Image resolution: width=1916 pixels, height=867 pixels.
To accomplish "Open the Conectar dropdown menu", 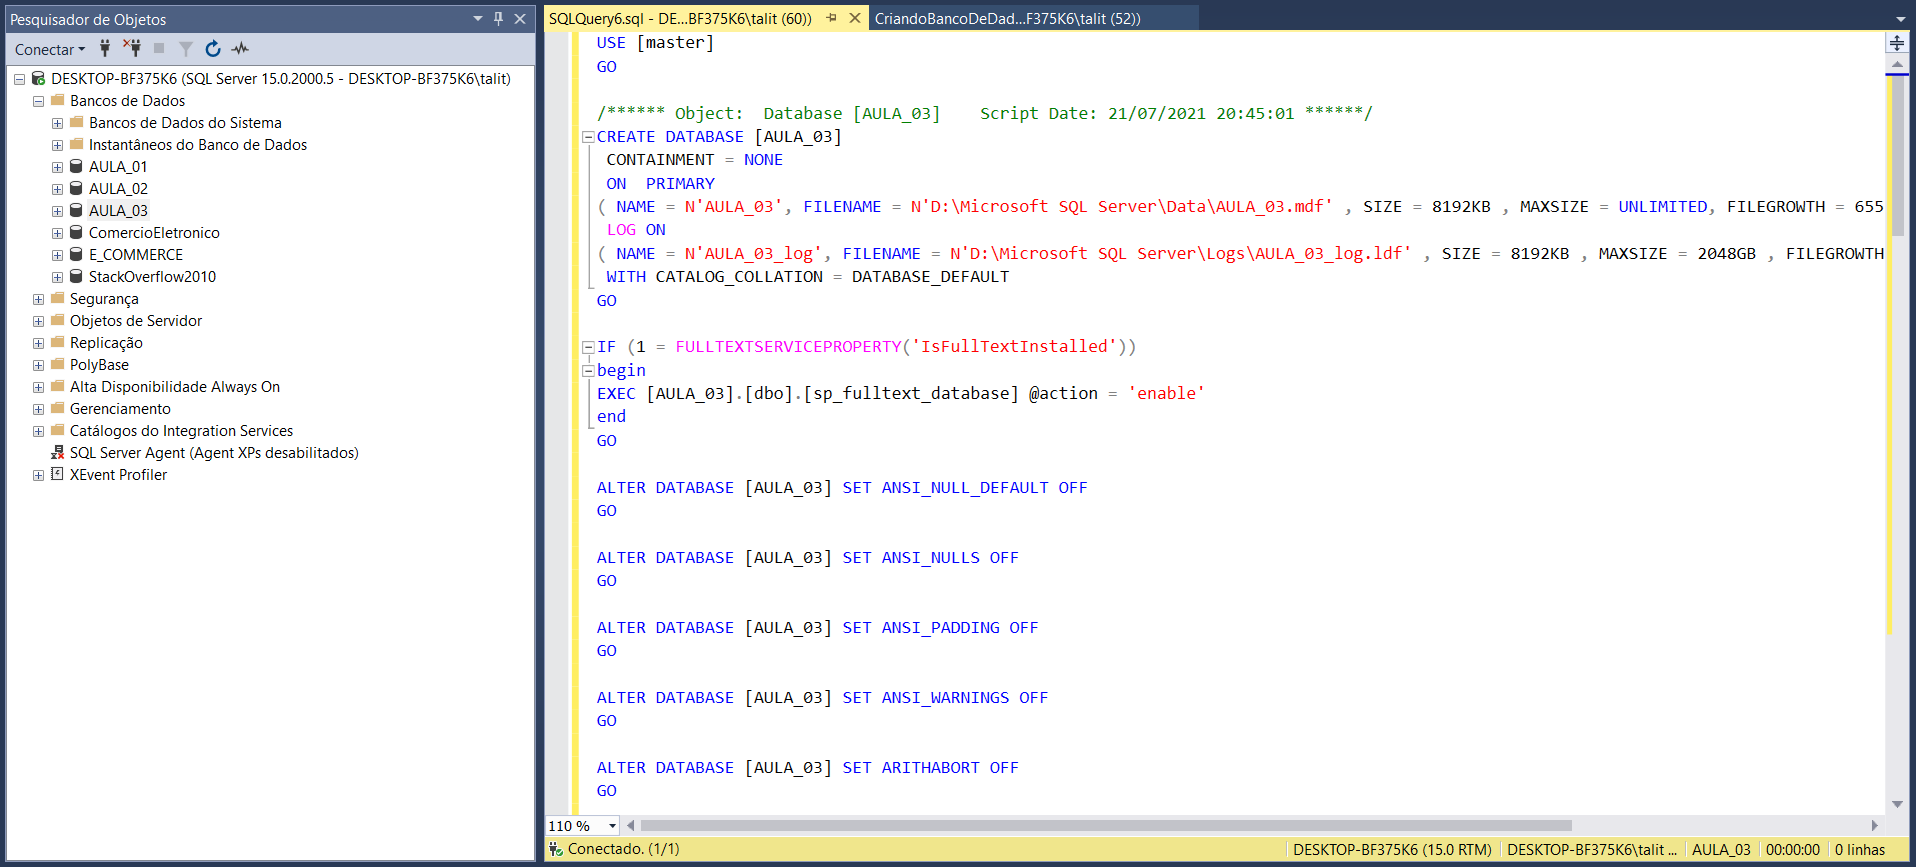I will tap(50, 49).
